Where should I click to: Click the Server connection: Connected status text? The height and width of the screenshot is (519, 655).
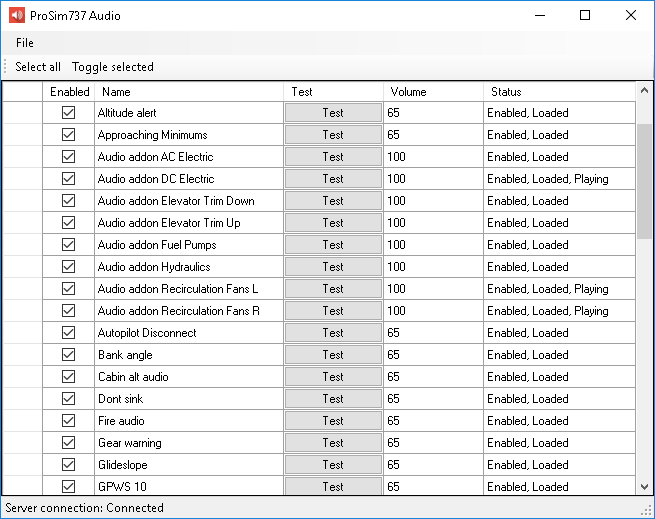pos(84,508)
